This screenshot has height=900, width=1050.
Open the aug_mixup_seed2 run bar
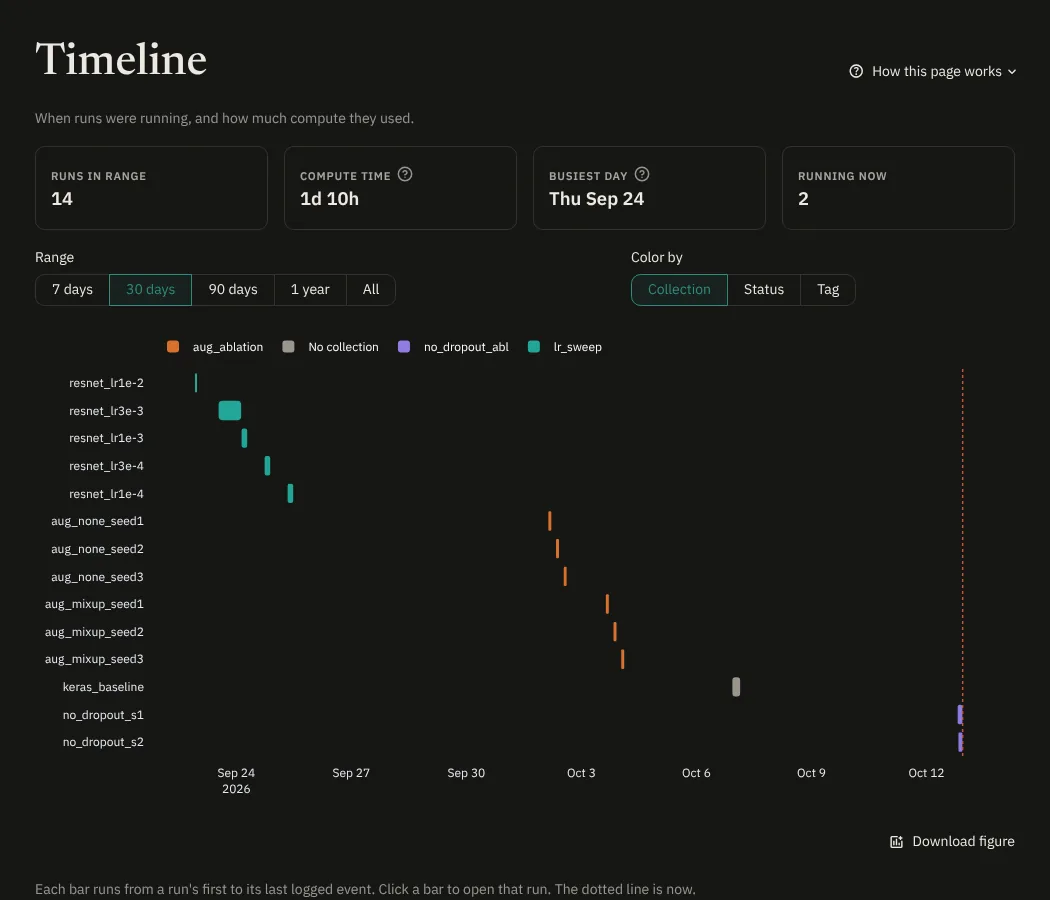615,631
